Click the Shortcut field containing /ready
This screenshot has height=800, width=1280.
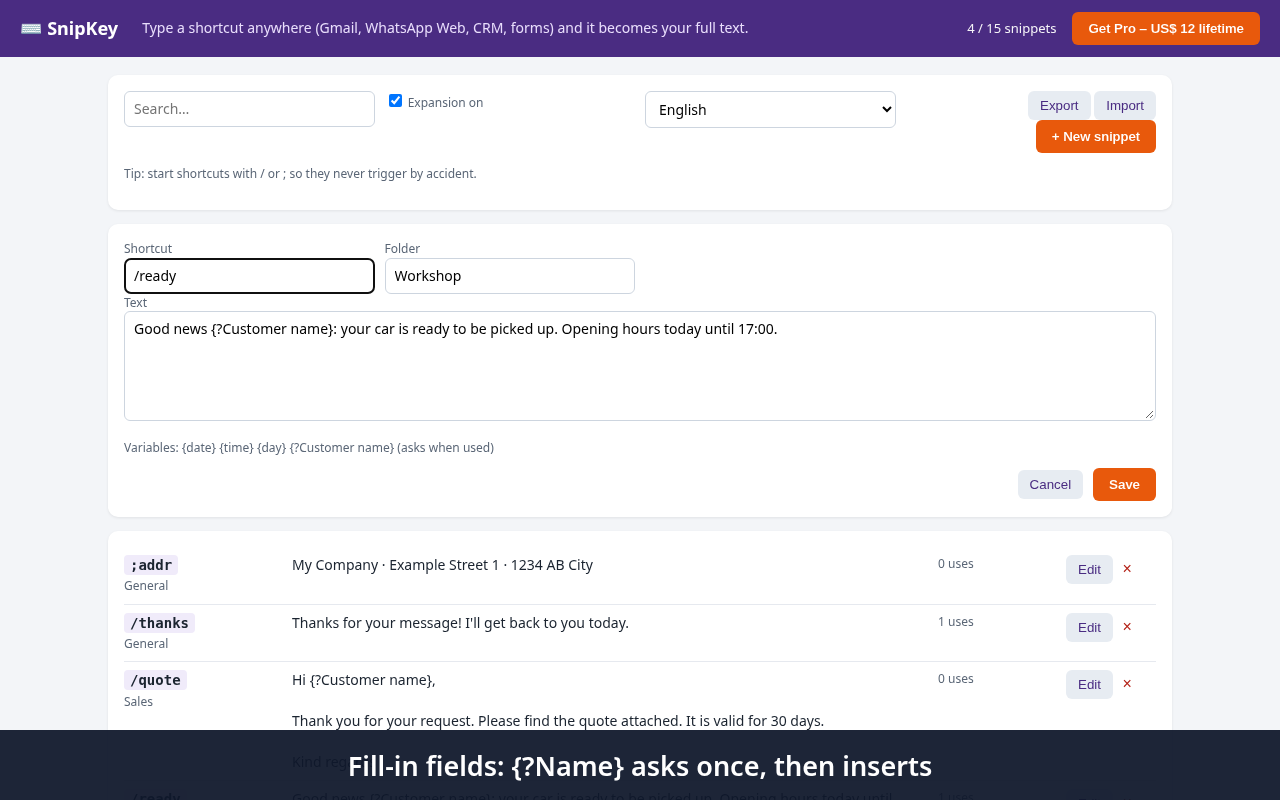tap(249, 276)
